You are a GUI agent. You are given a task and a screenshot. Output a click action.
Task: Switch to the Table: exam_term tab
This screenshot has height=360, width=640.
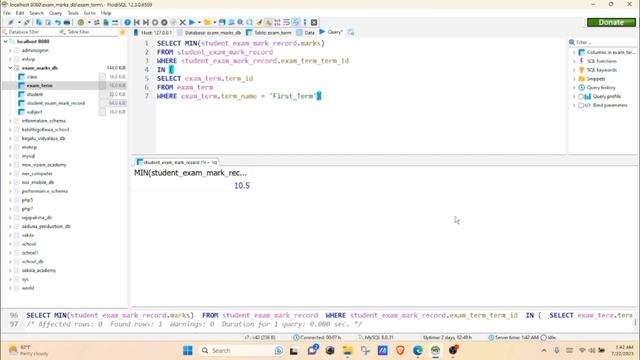coord(269,32)
